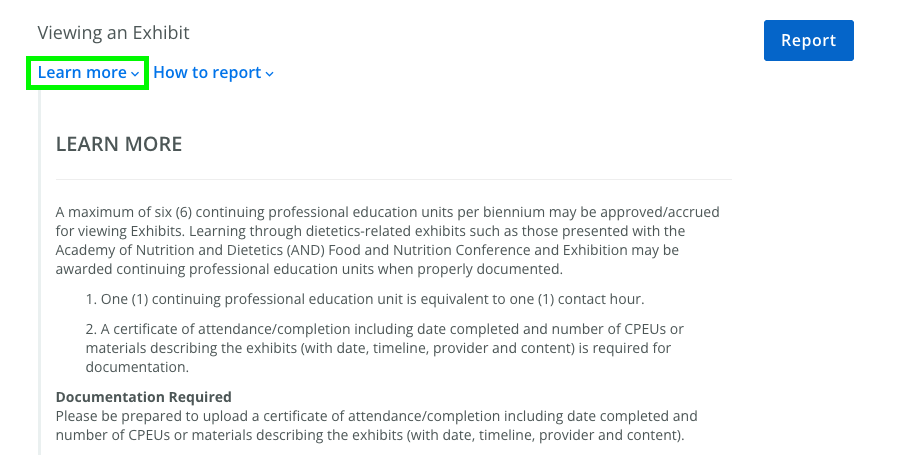
Task: Click the "2." list number marker
Action: pos(91,329)
